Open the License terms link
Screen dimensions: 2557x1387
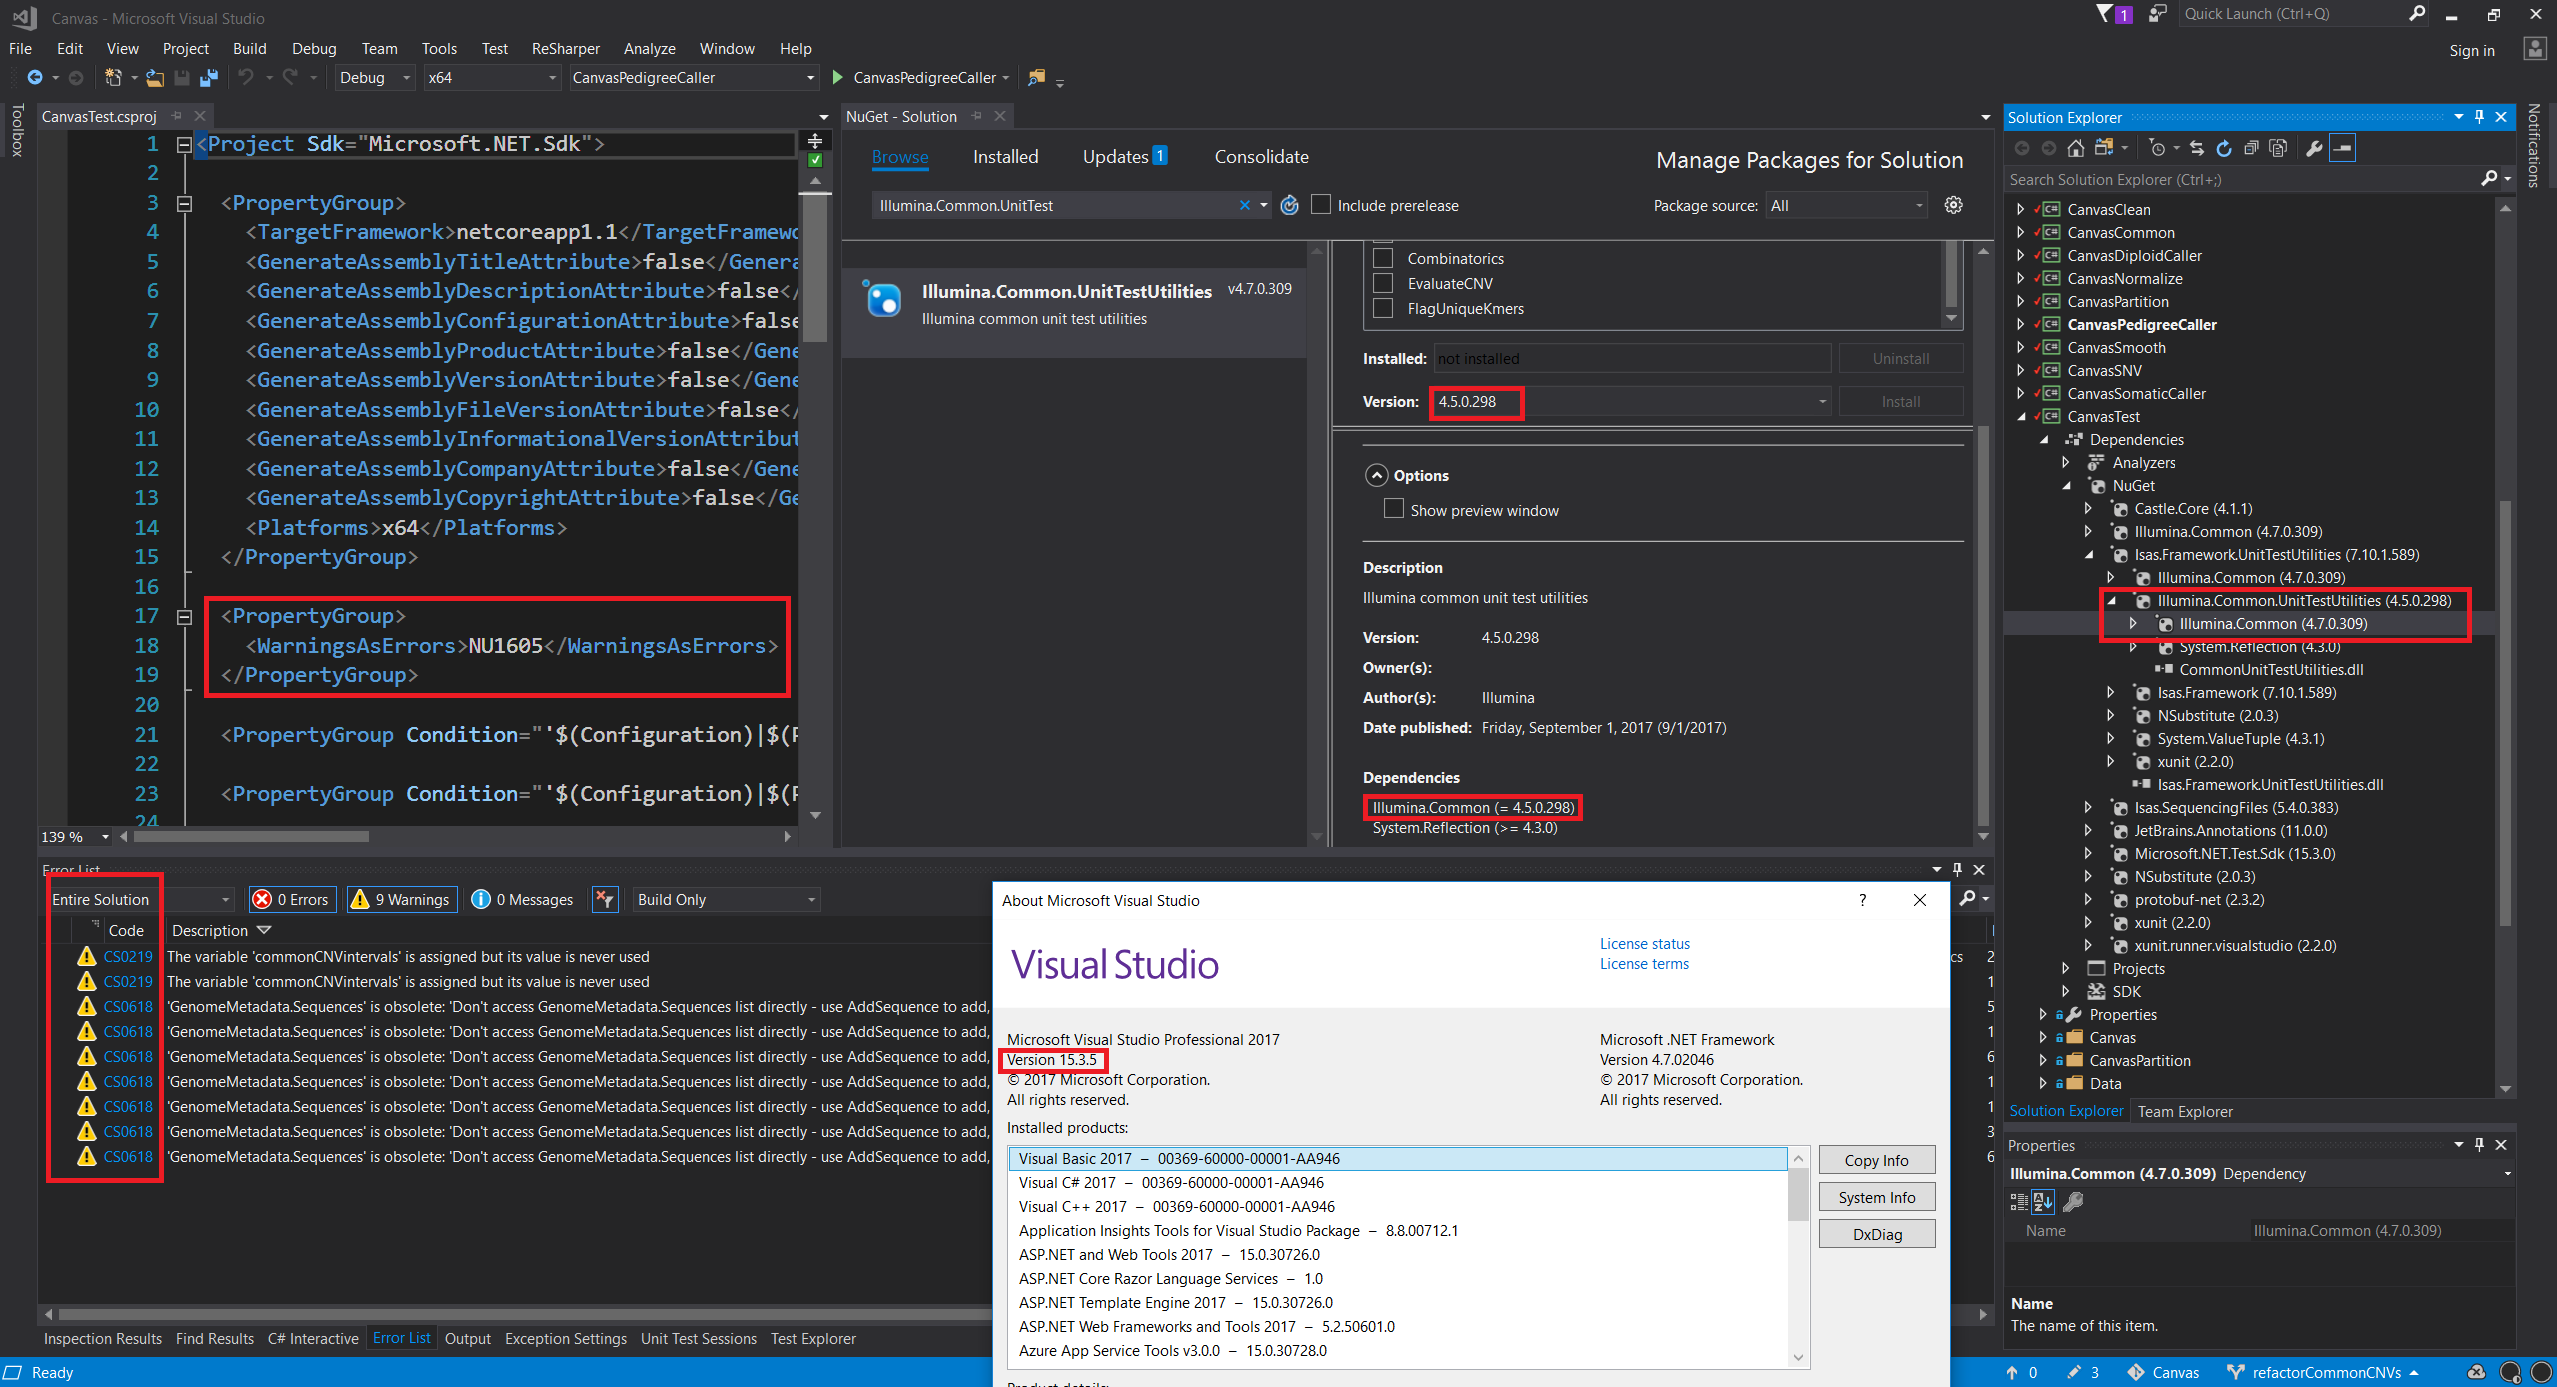coord(1643,963)
